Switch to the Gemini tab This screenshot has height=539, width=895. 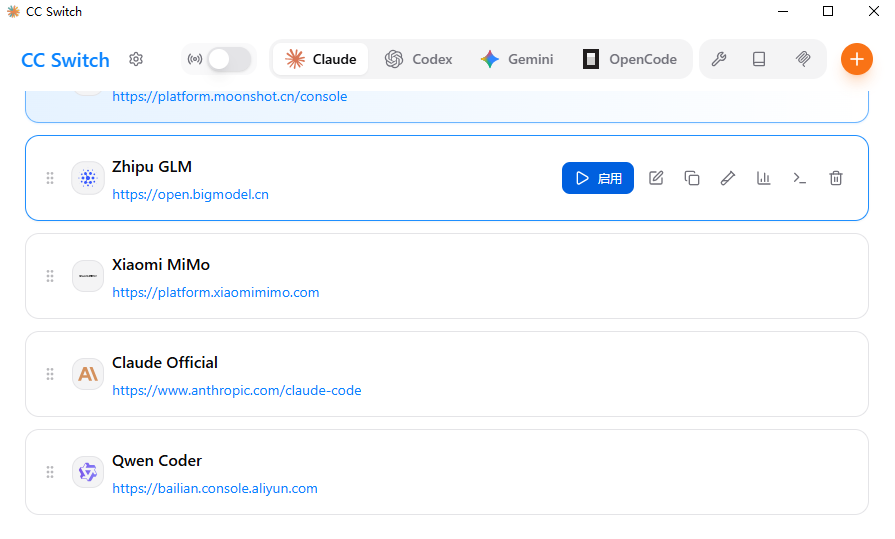[x=517, y=59]
